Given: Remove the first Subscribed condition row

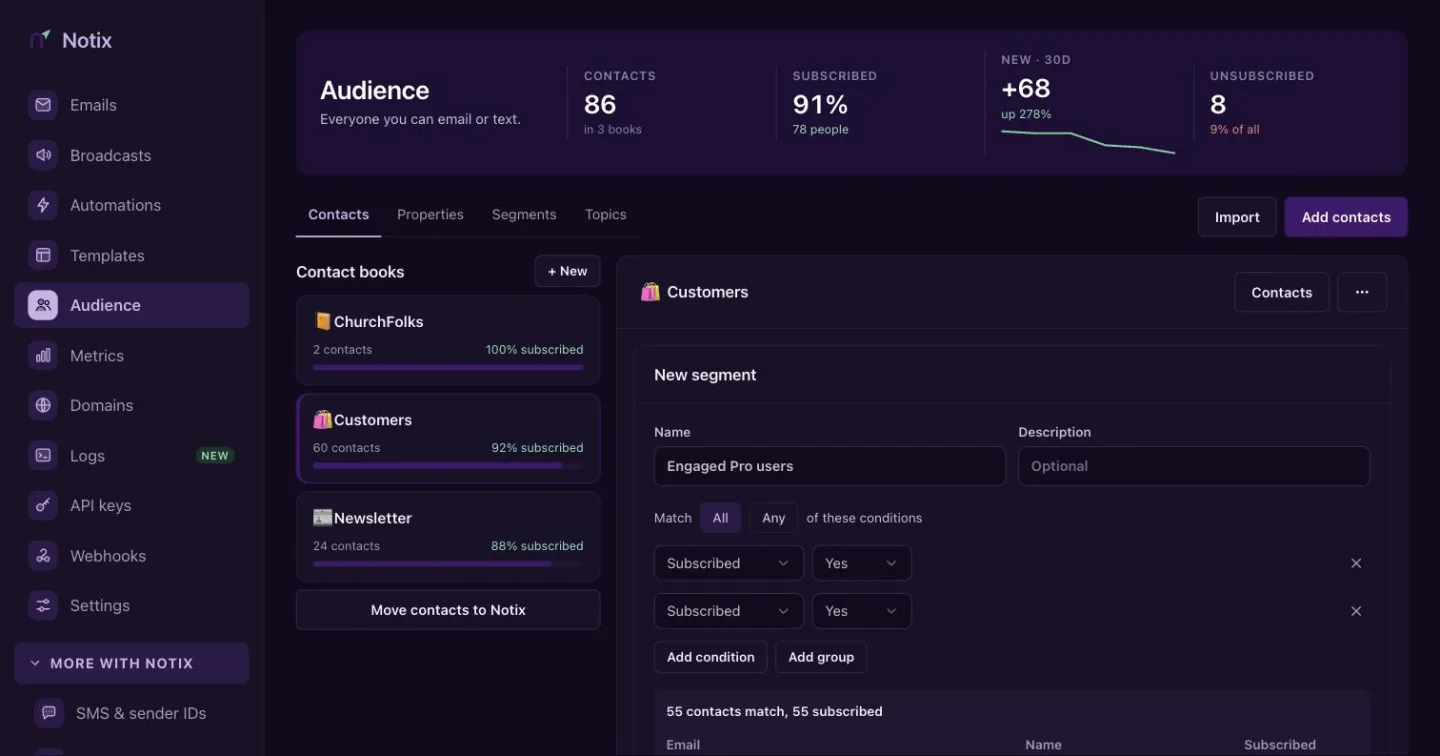Looking at the screenshot, I should (1356, 563).
